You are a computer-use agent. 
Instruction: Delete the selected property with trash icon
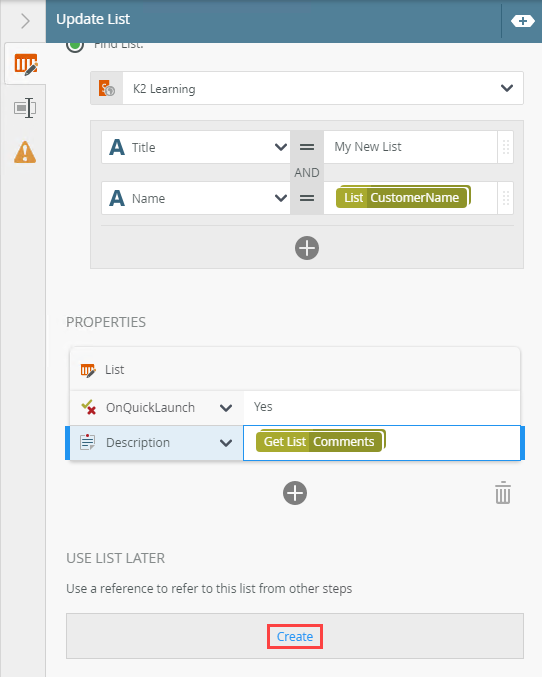click(x=503, y=493)
